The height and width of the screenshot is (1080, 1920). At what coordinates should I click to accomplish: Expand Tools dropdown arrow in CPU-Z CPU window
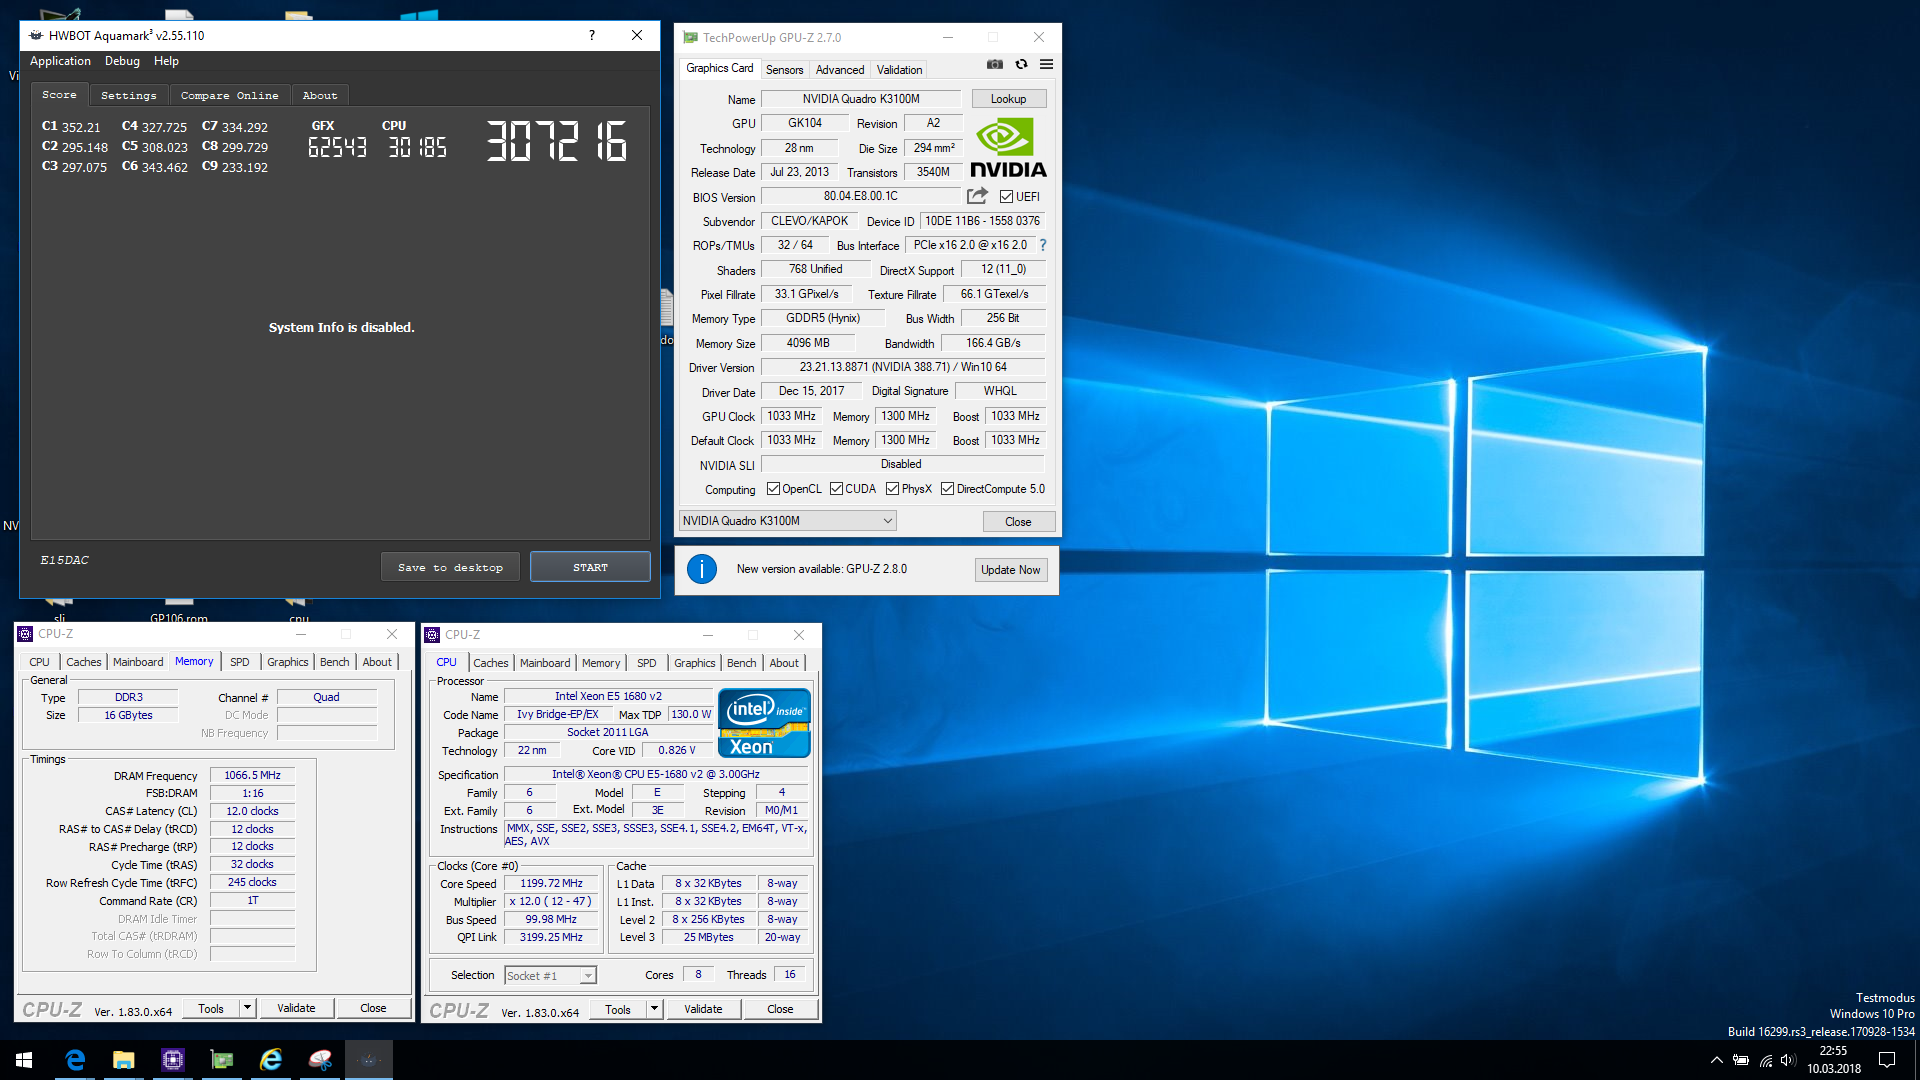pos(654,1010)
